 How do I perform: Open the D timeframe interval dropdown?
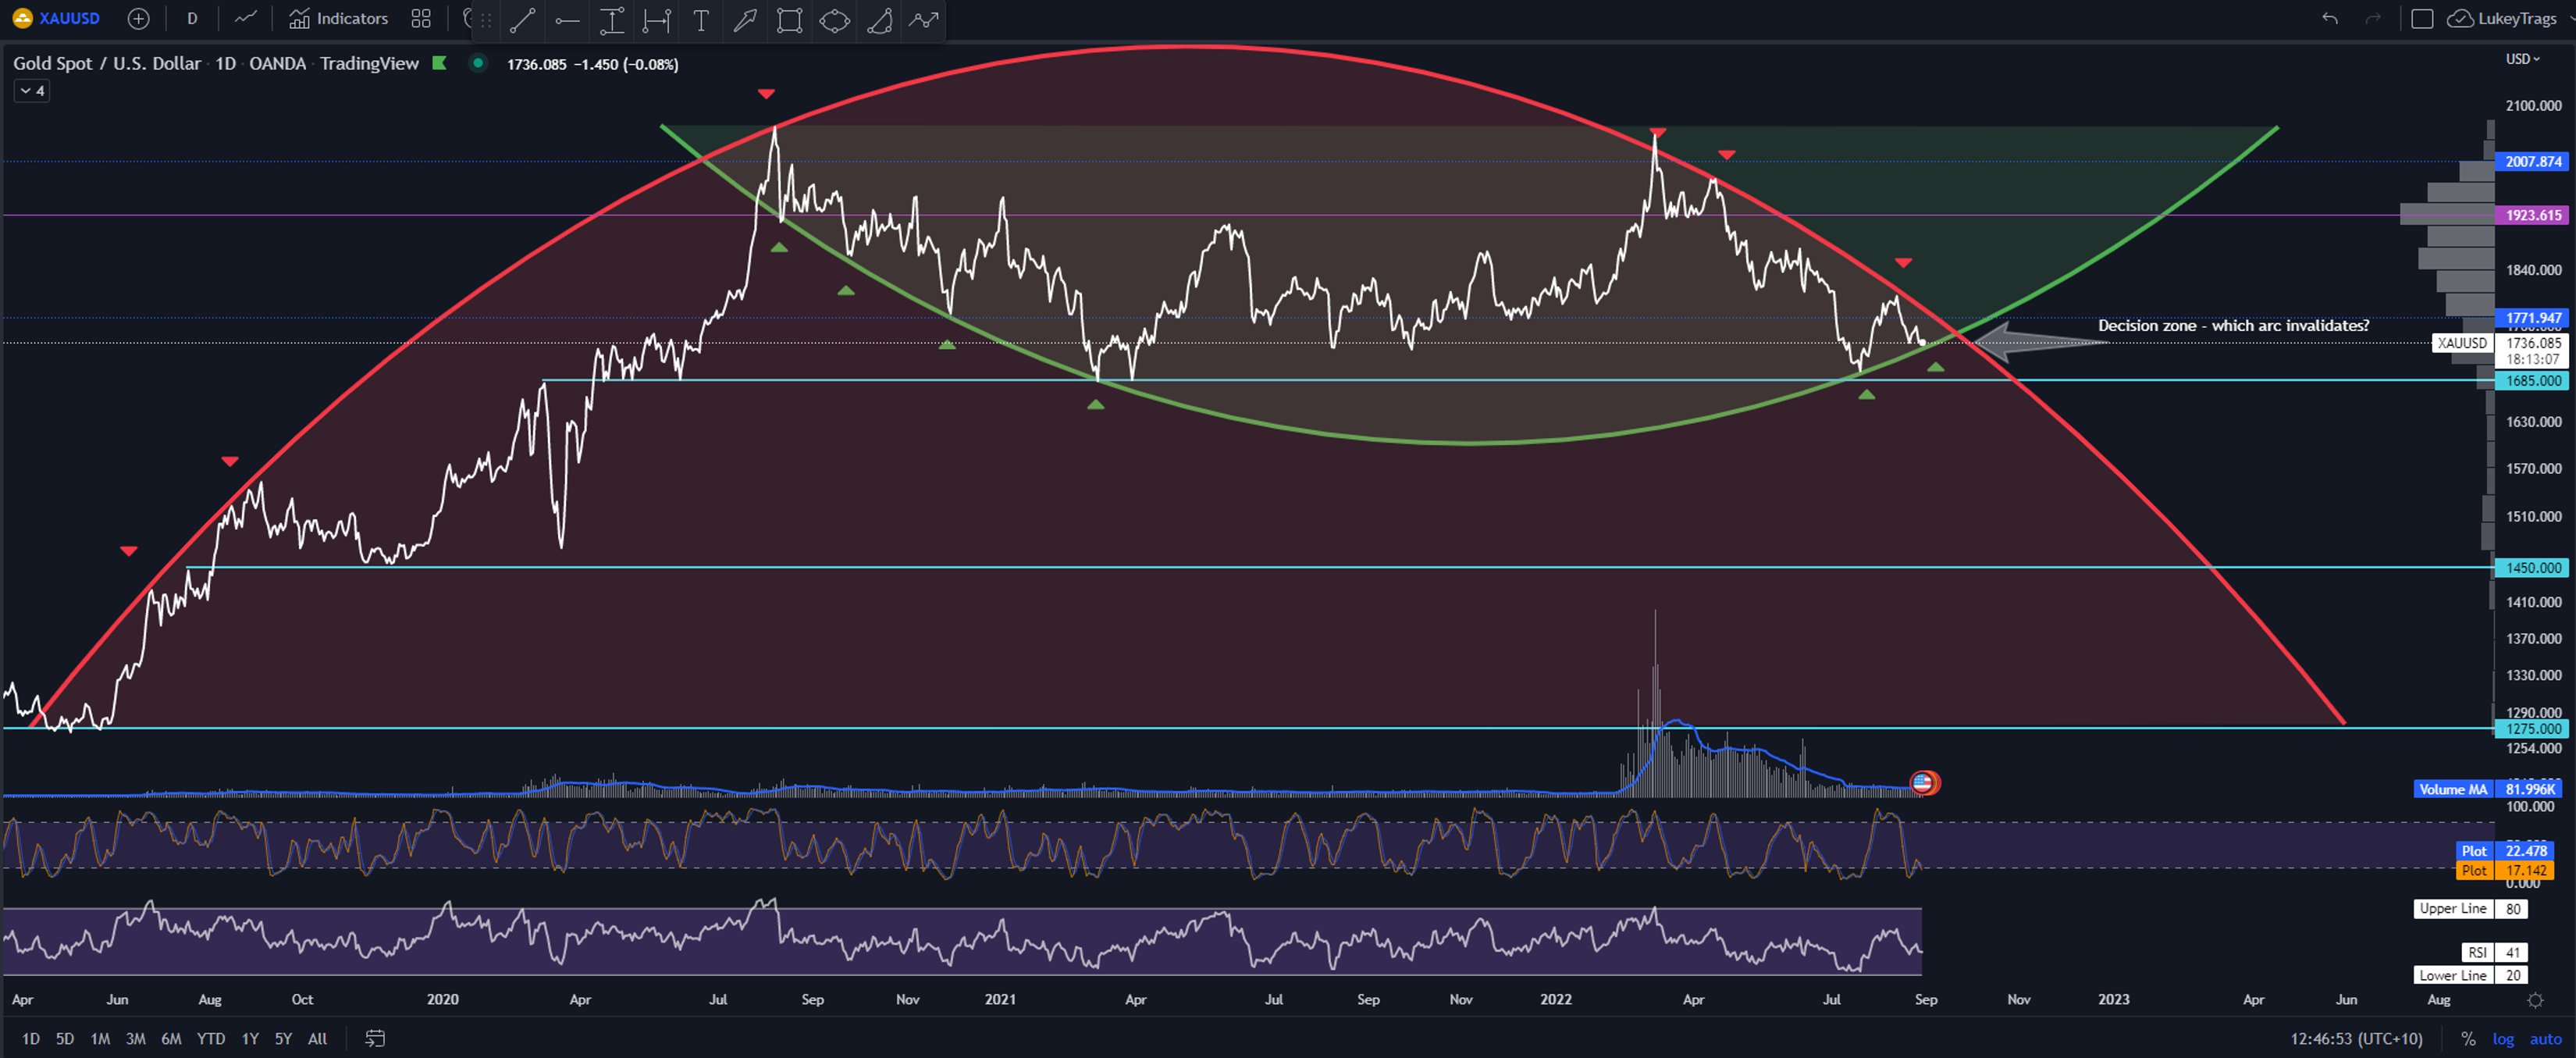[192, 19]
